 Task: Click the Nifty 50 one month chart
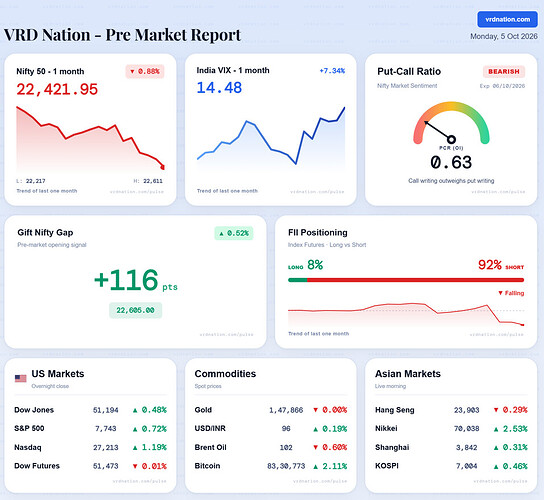coord(90,139)
